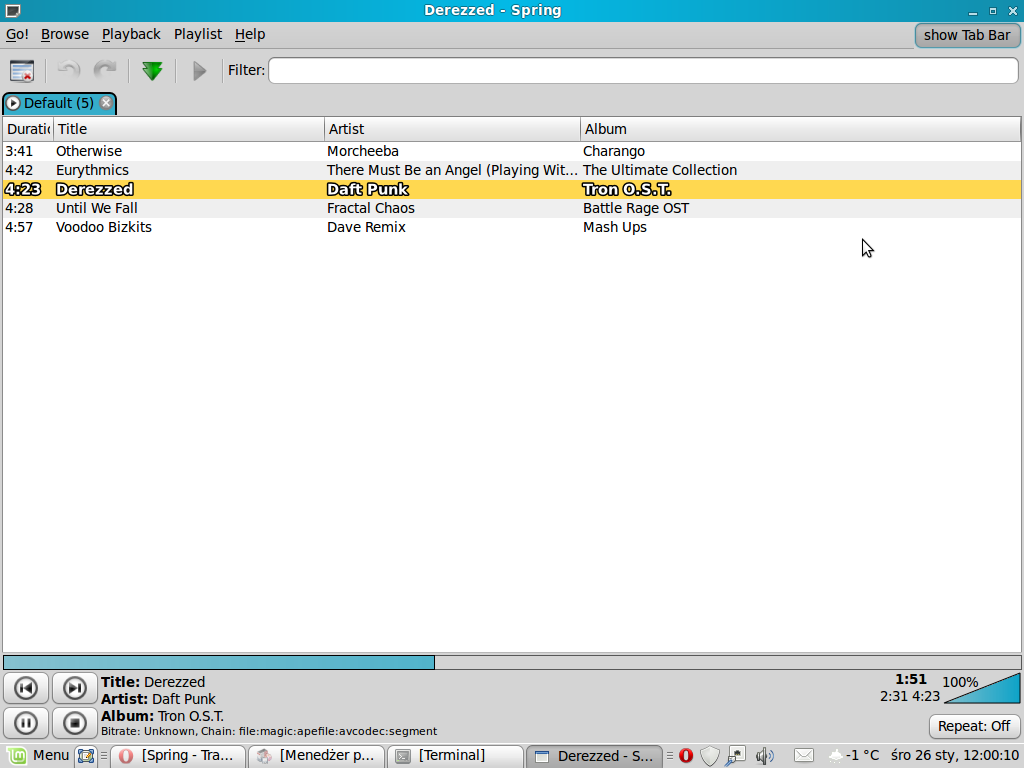Click the Mash Ups album cell

(615, 227)
